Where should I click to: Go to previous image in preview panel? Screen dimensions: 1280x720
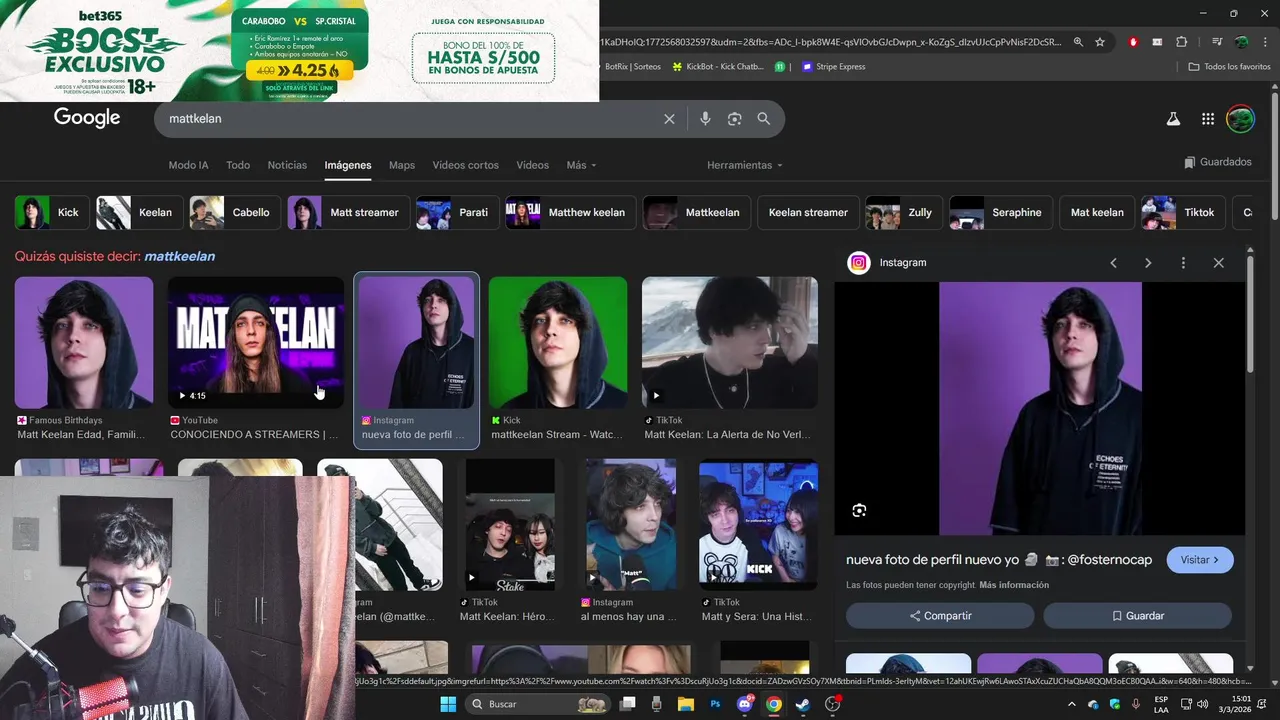point(1113,263)
